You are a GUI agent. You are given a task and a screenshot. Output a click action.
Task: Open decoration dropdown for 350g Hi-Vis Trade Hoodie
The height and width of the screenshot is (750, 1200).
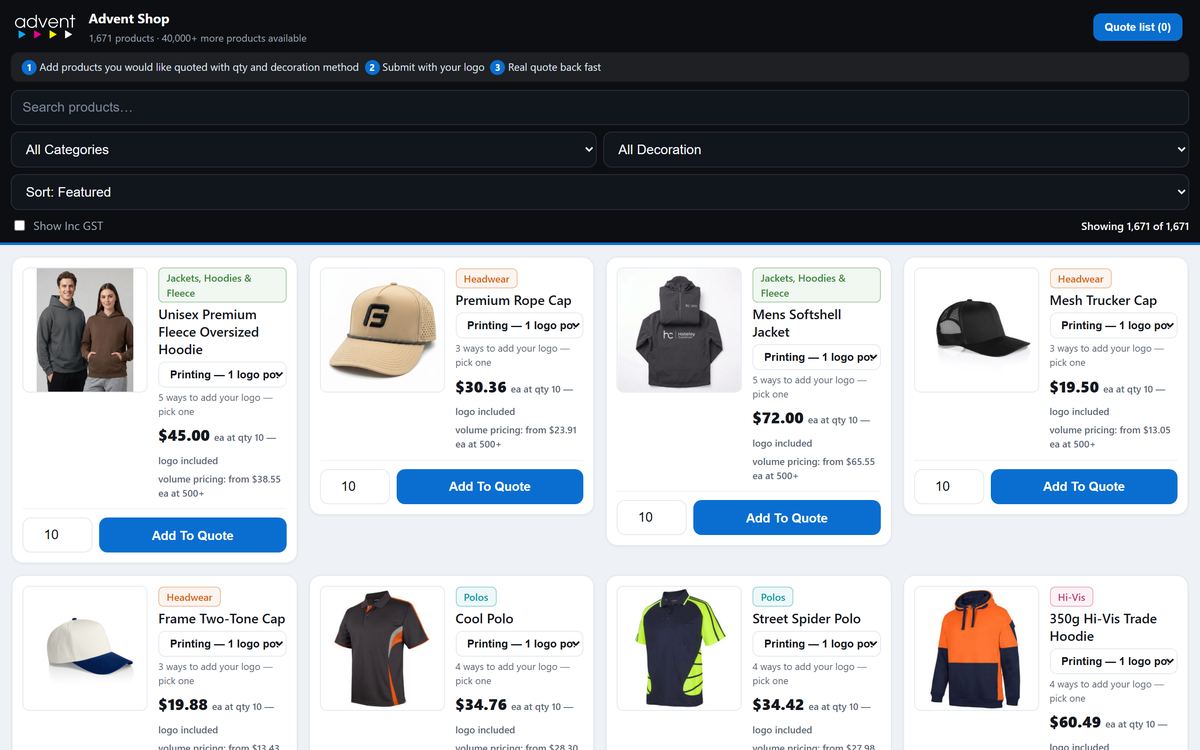pos(1113,661)
